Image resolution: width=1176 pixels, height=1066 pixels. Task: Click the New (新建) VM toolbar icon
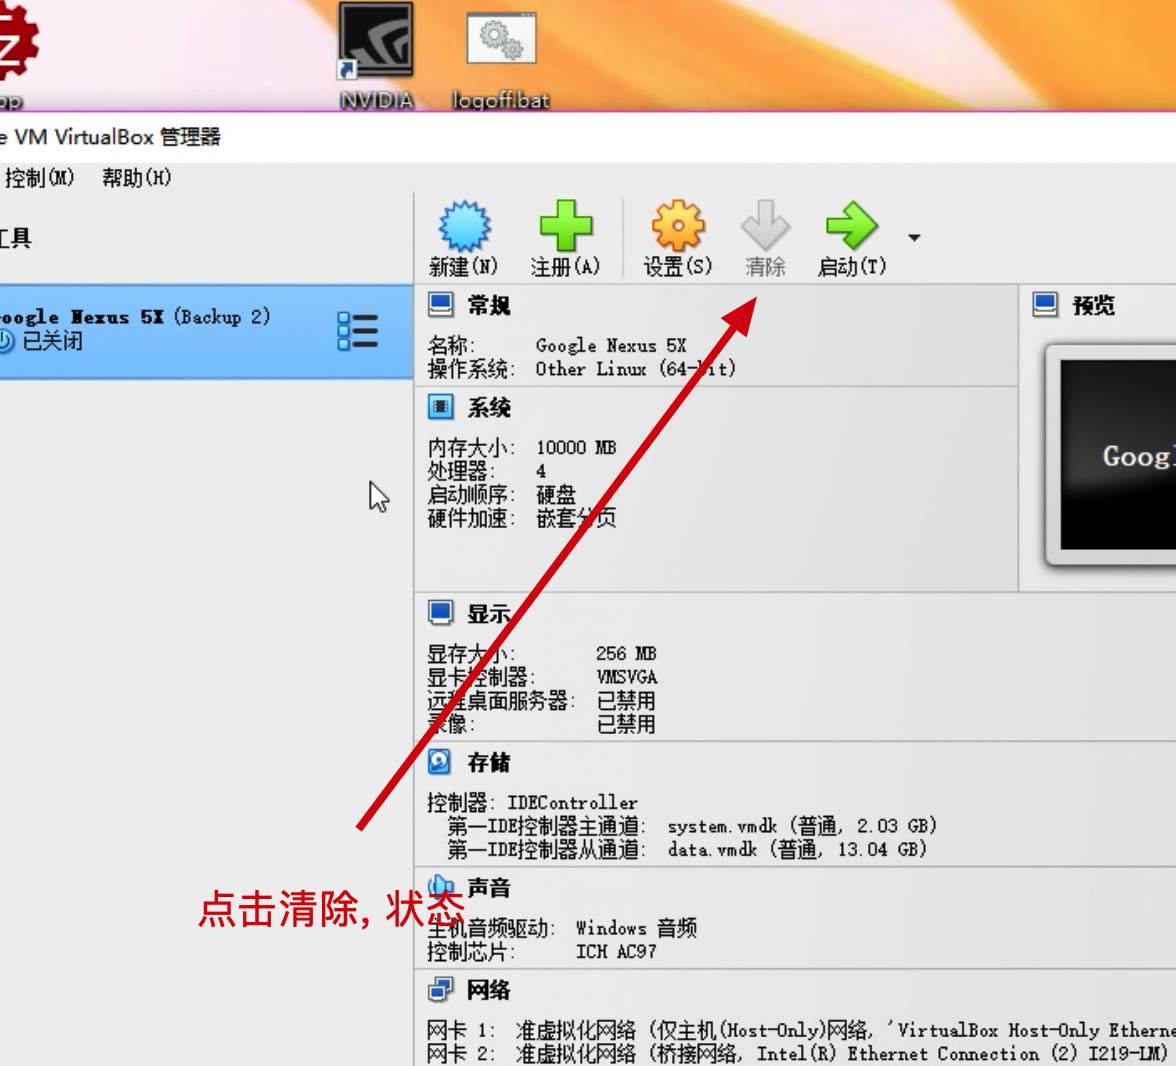click(464, 225)
